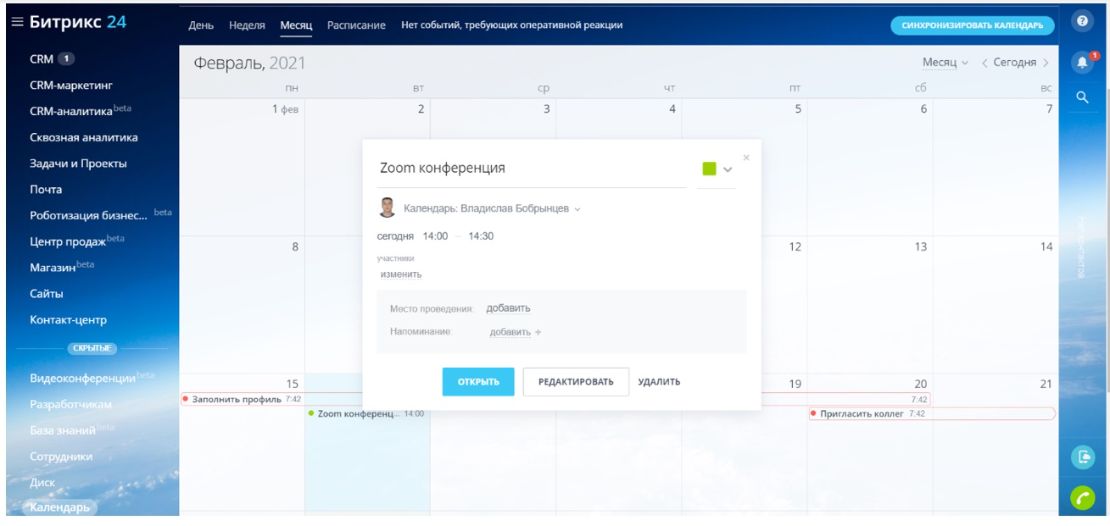The width and height of the screenshot is (1110, 526).
Task: Select the Месяц view tab
Action: tap(296, 25)
